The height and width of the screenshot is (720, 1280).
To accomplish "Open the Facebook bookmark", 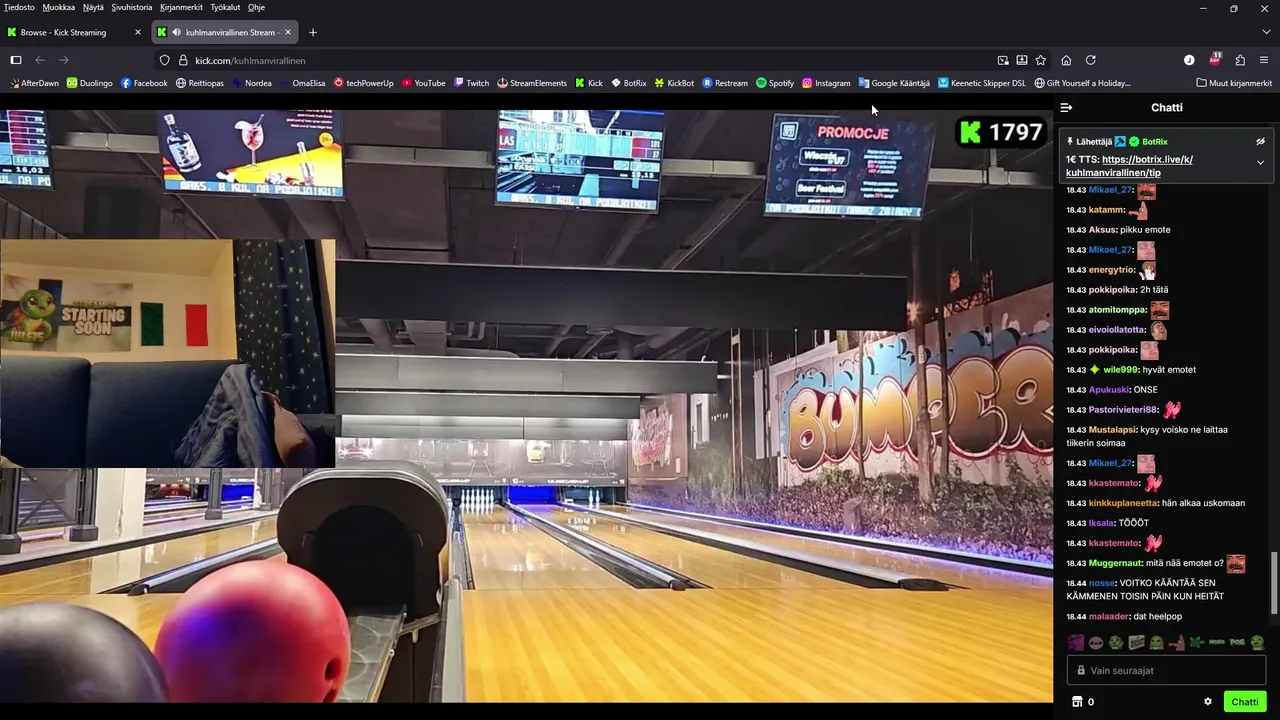I will pyautogui.click(x=144, y=83).
